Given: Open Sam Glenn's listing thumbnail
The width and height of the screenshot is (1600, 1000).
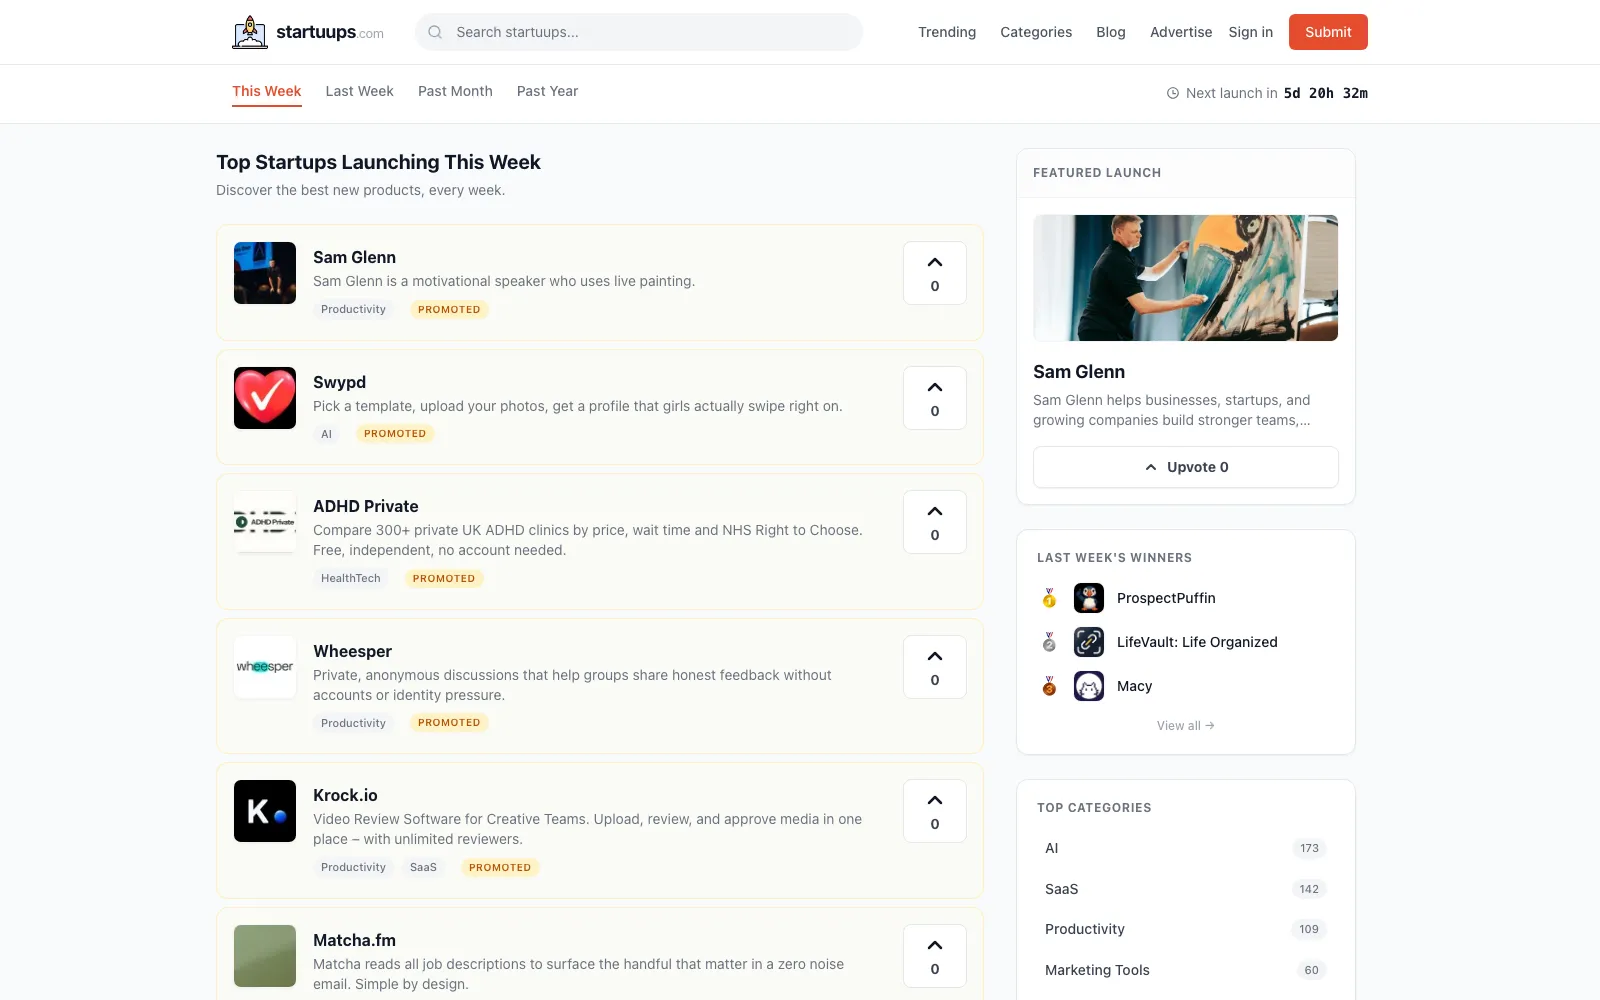Looking at the screenshot, I should pos(265,273).
